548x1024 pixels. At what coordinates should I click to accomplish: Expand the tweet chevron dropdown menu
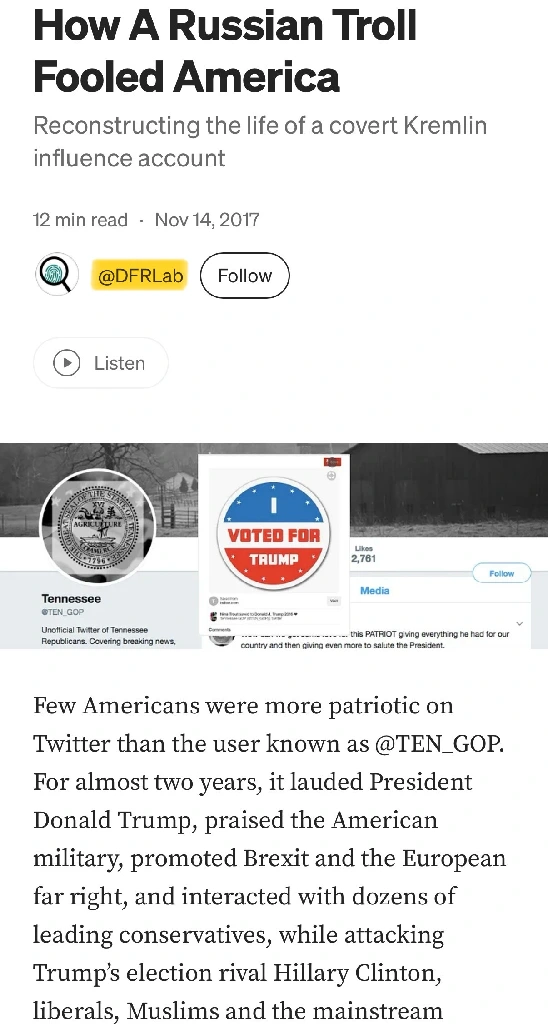point(520,624)
